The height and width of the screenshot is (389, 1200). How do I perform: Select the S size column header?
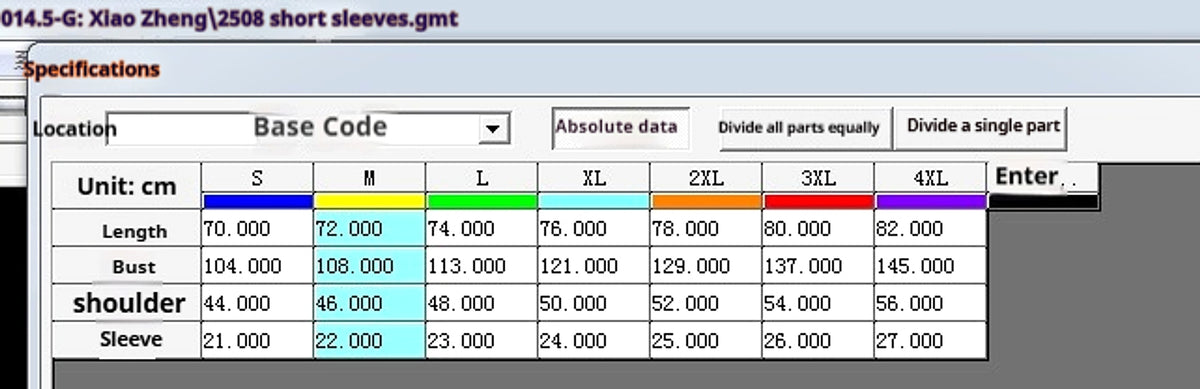pyautogui.click(x=257, y=178)
